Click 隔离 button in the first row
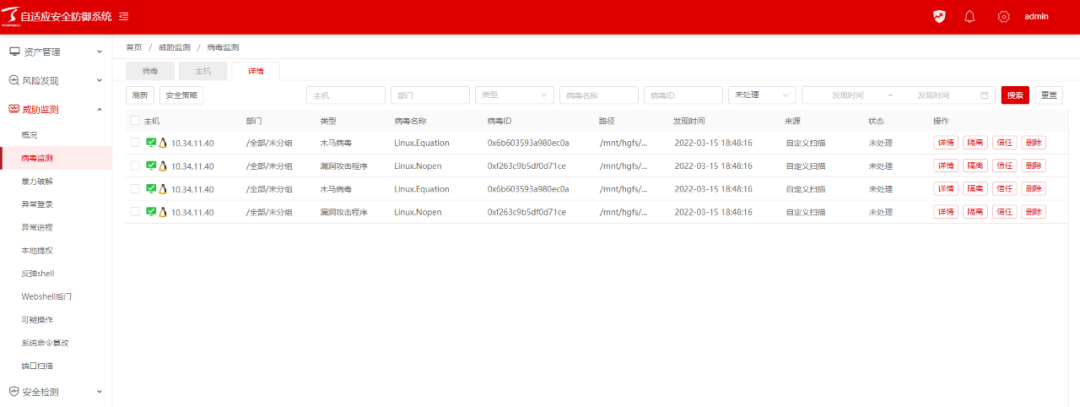The image size is (1080, 407). pos(974,143)
